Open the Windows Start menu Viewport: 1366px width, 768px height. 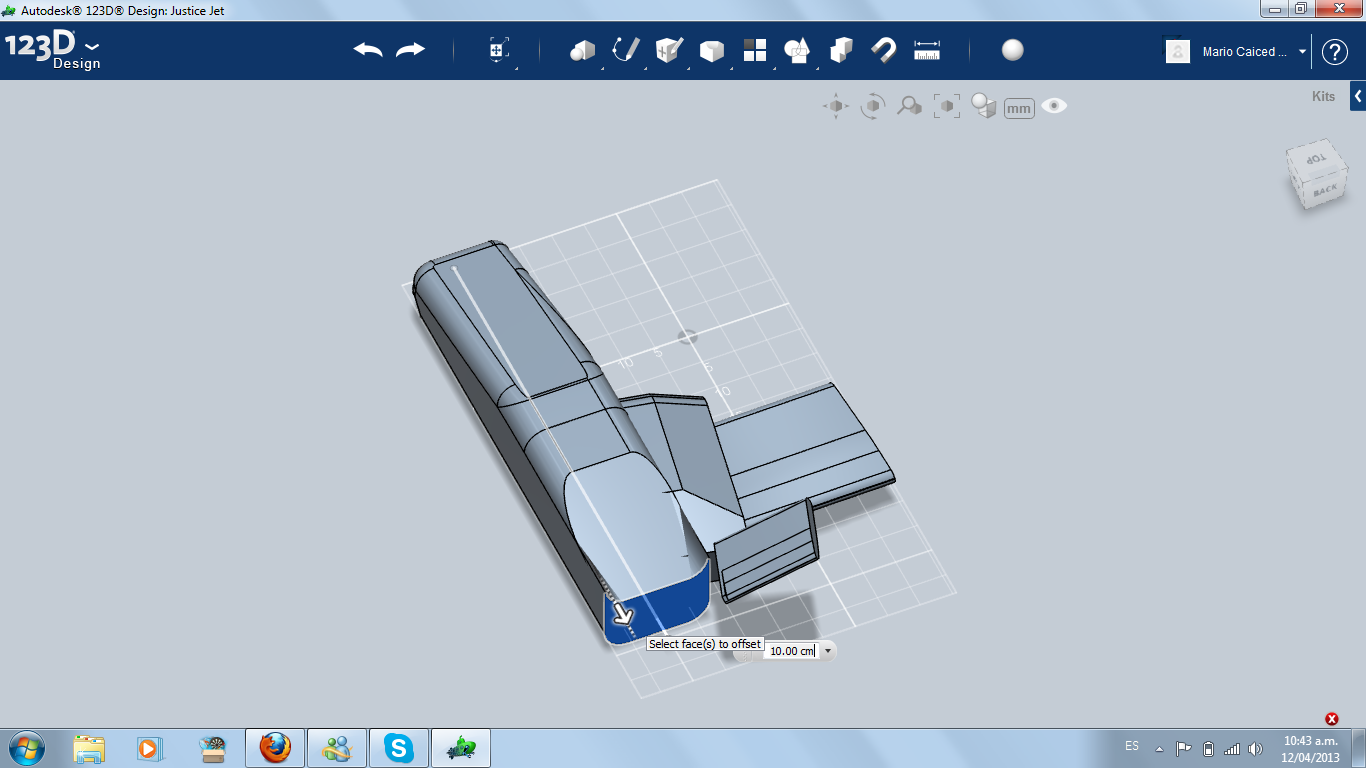27,747
